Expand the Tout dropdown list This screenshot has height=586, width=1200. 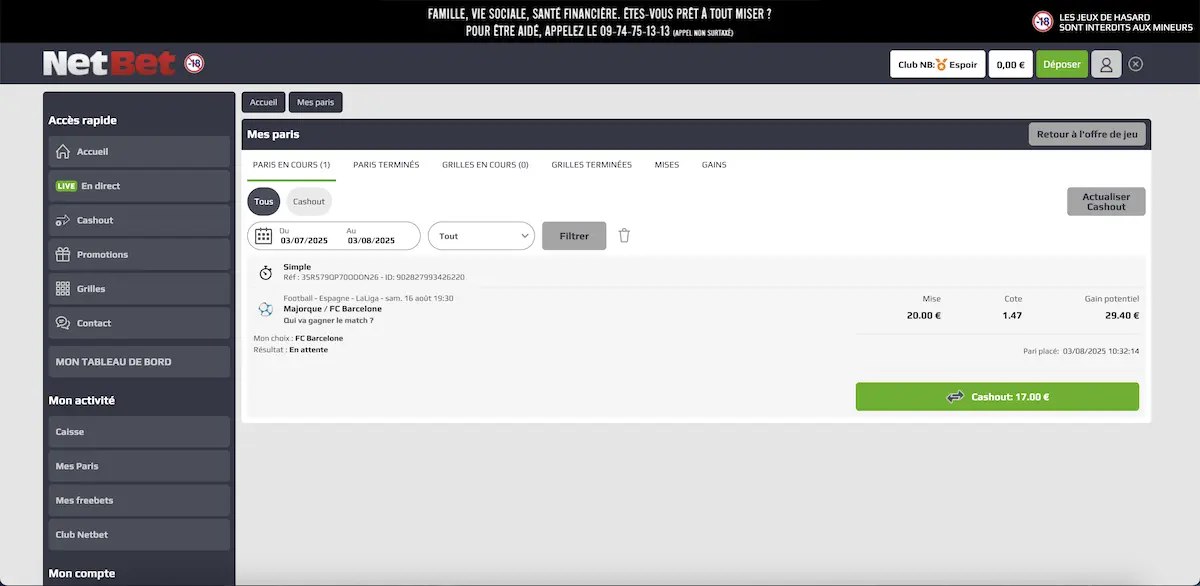click(x=482, y=236)
